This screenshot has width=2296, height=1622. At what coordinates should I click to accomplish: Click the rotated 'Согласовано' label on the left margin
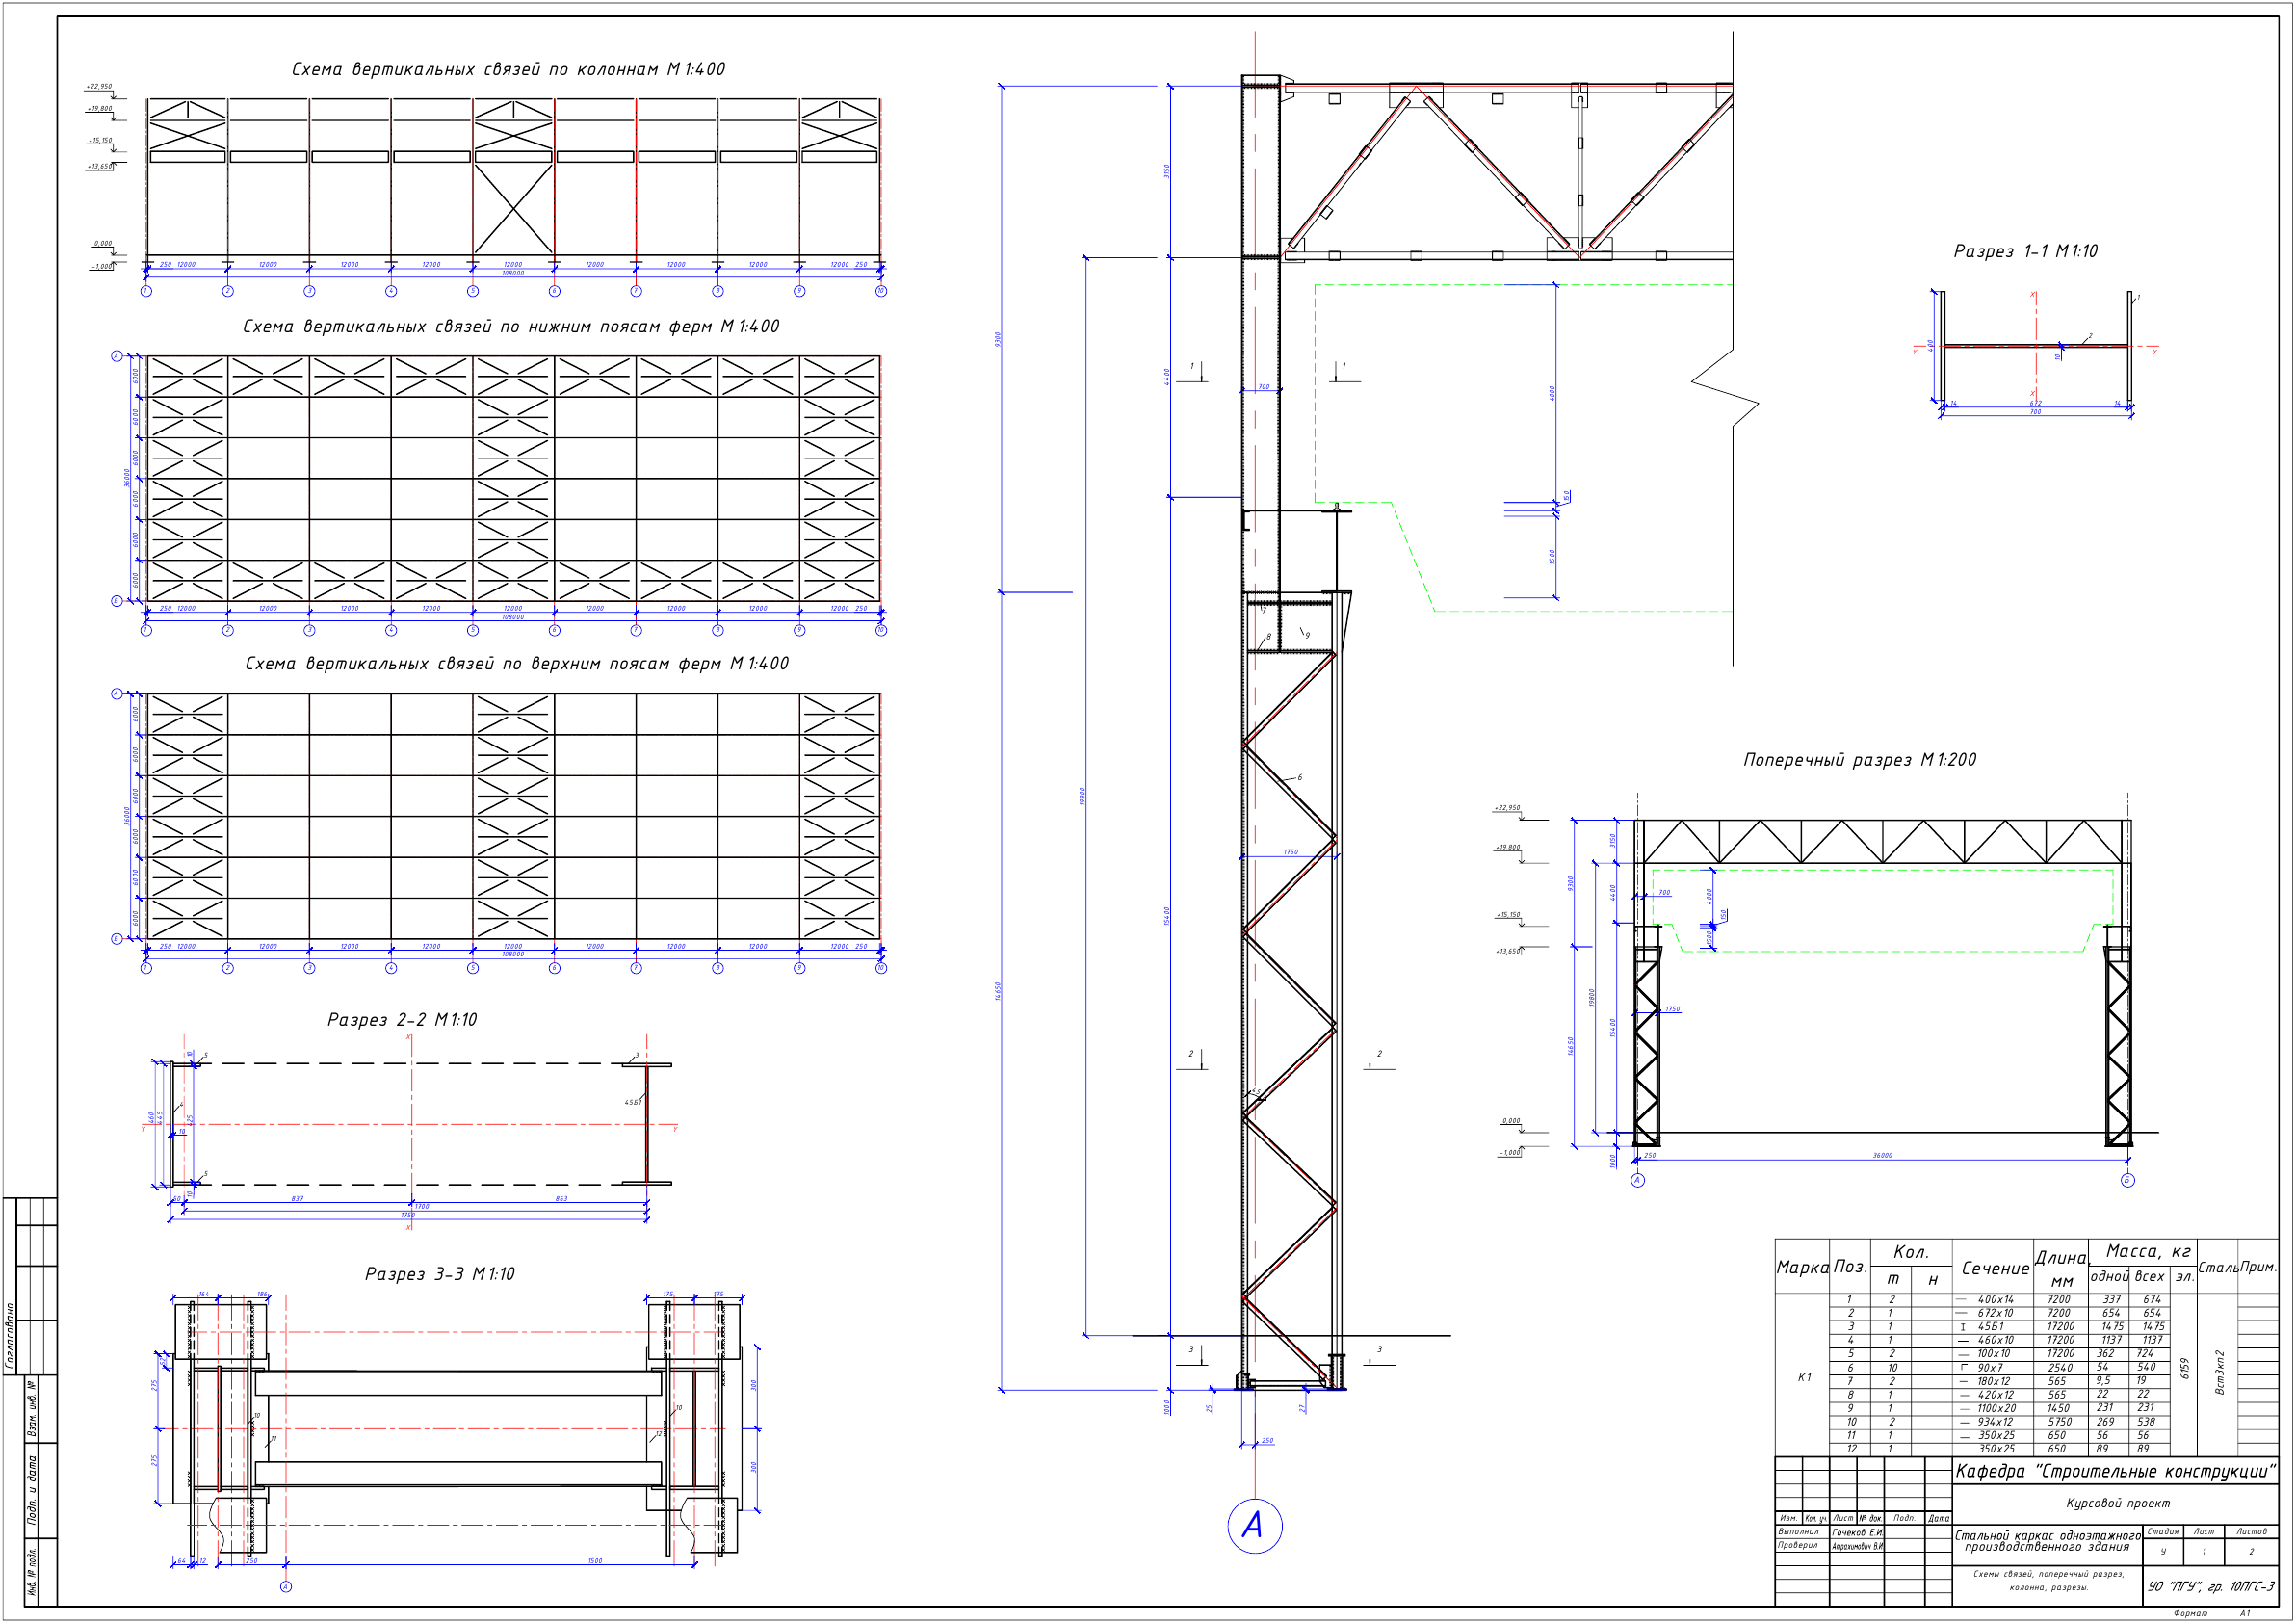(x=10, y=1336)
